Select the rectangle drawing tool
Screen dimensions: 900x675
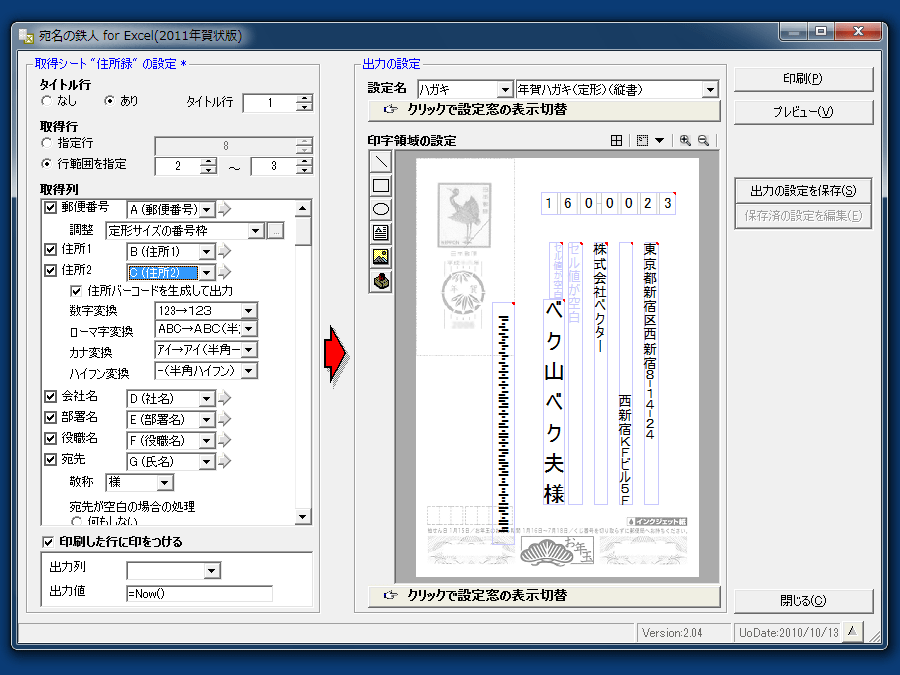[x=381, y=186]
